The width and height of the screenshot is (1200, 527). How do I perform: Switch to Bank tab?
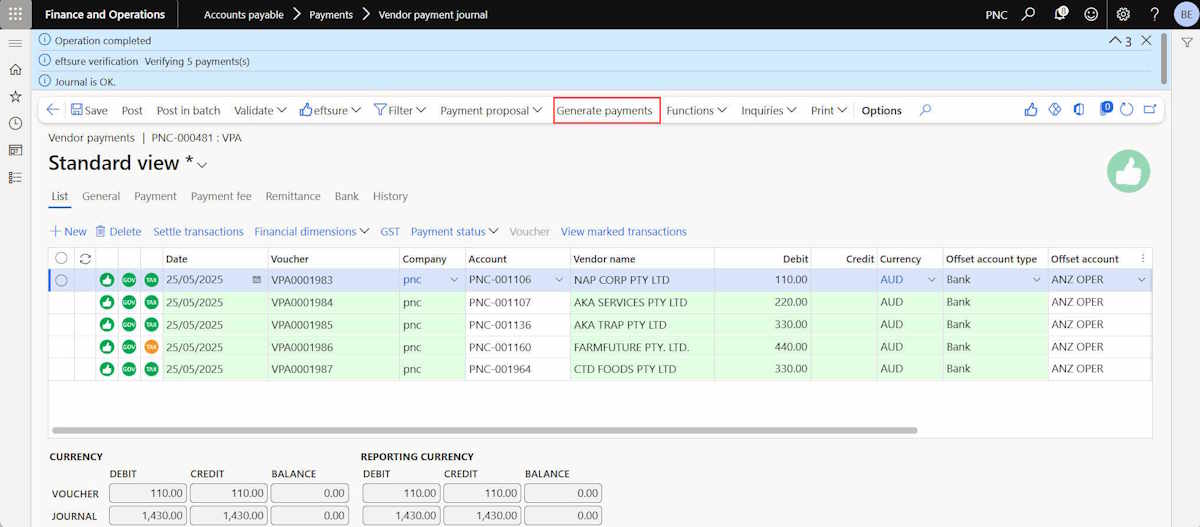click(347, 196)
